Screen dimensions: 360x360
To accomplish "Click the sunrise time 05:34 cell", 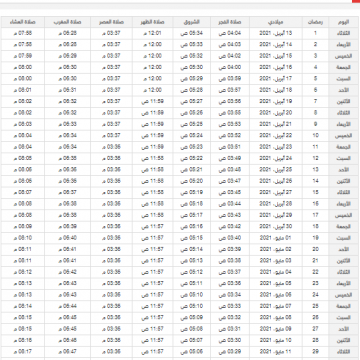I will [x=192, y=33].
